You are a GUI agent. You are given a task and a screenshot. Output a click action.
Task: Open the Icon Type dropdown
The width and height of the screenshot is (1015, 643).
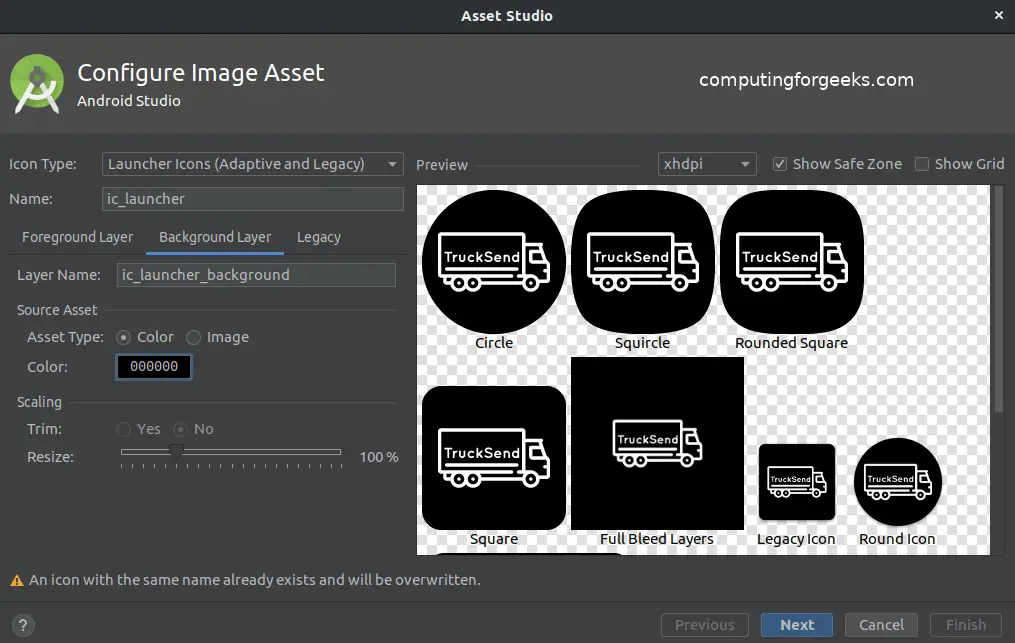pos(252,164)
